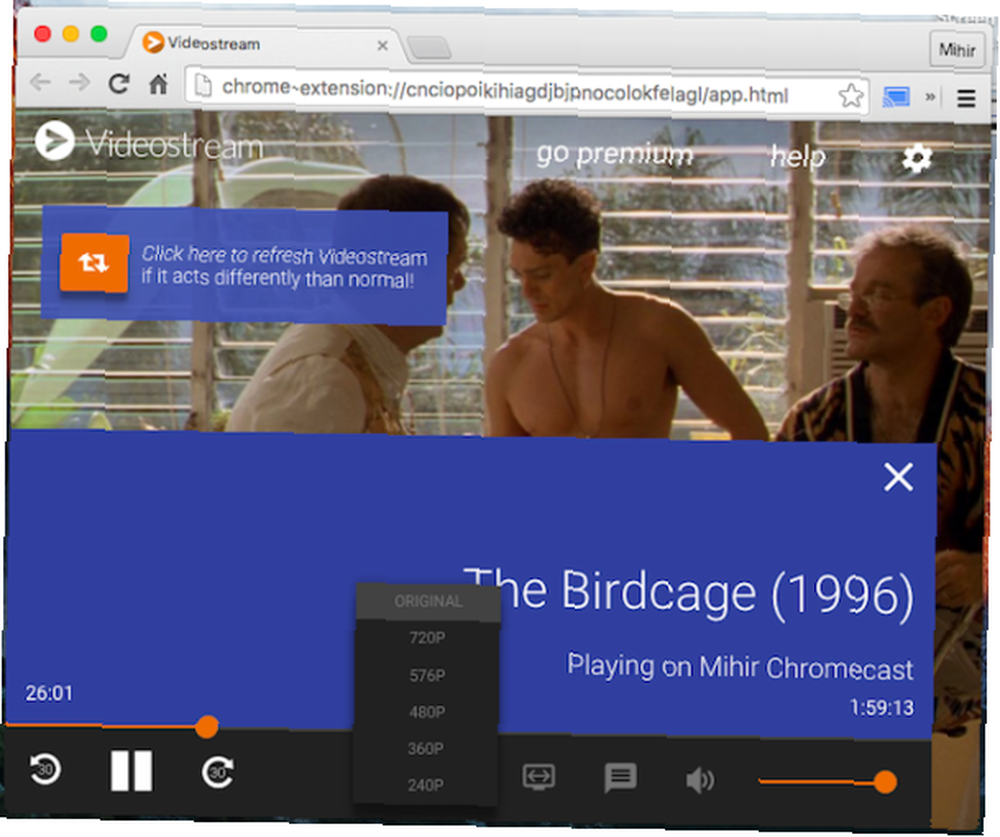This screenshot has height=837, width=1000.
Task: Click the page info document icon
Action: coord(203,85)
